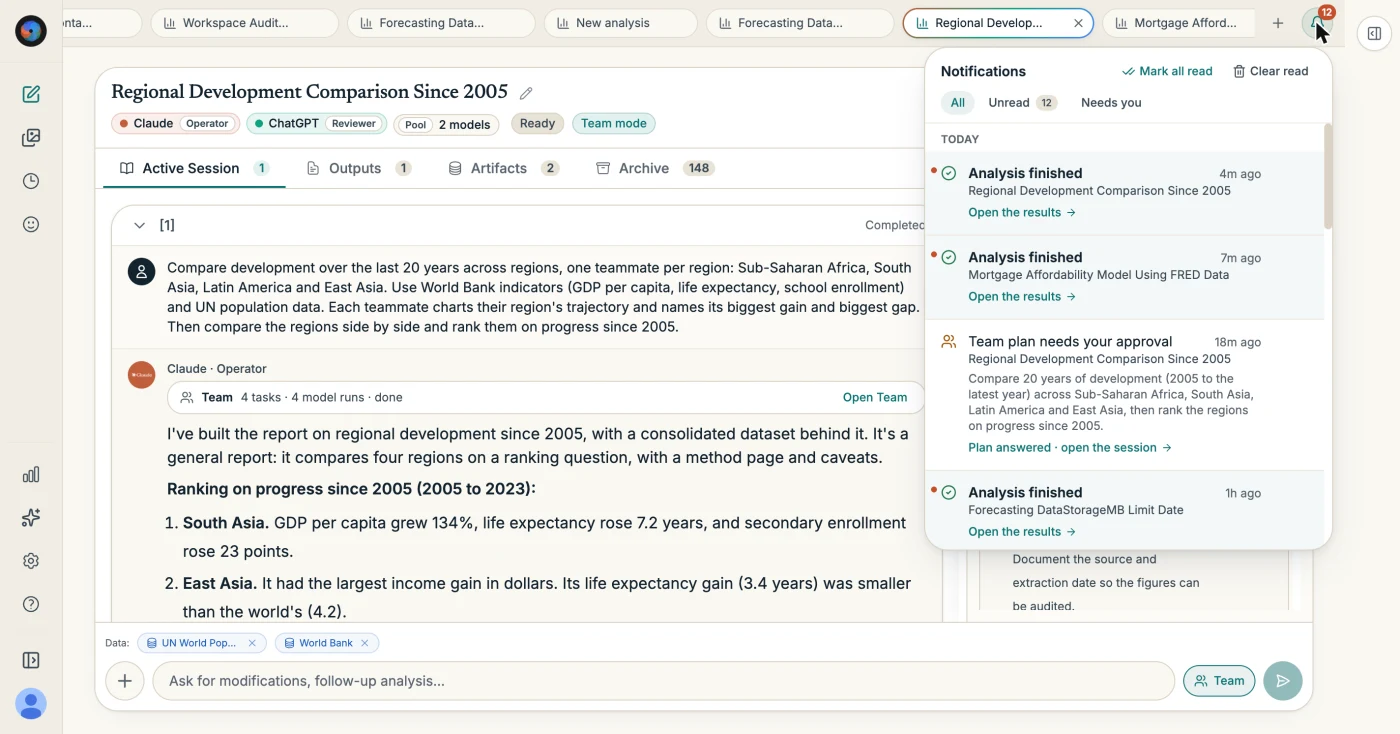Click the new chat compose icon in sidebar

(31, 94)
